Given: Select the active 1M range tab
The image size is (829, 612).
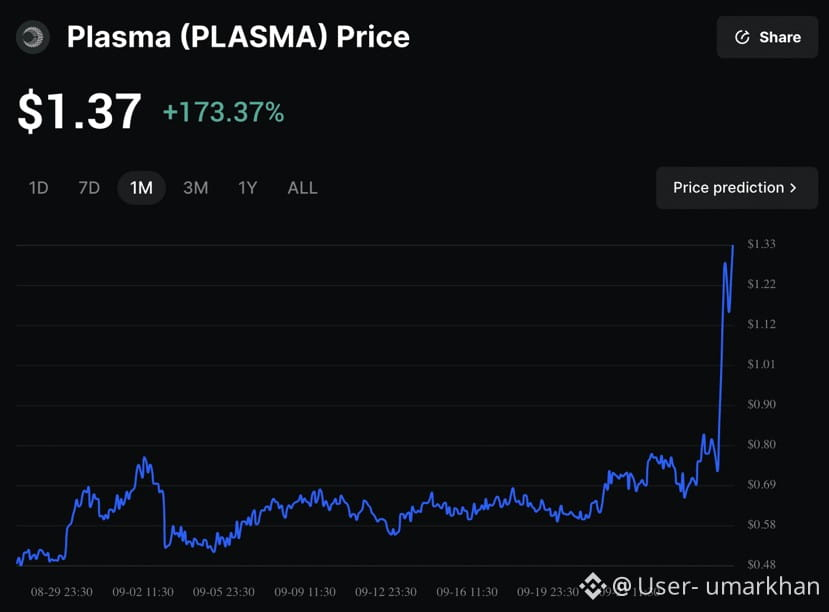Looking at the screenshot, I should click(141, 188).
